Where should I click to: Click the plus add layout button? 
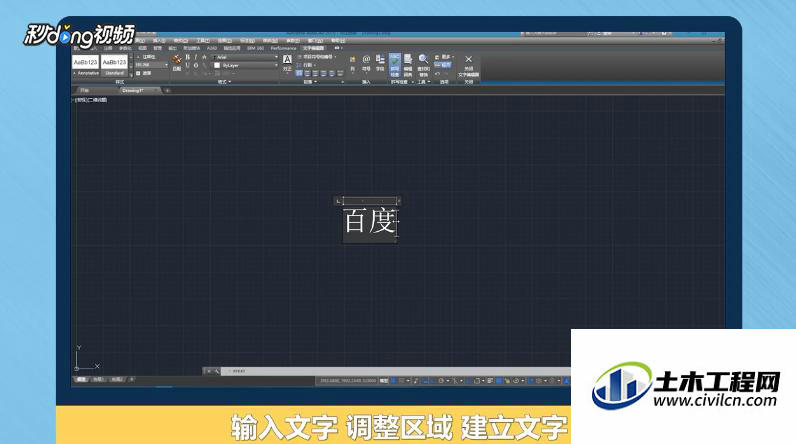click(131, 379)
